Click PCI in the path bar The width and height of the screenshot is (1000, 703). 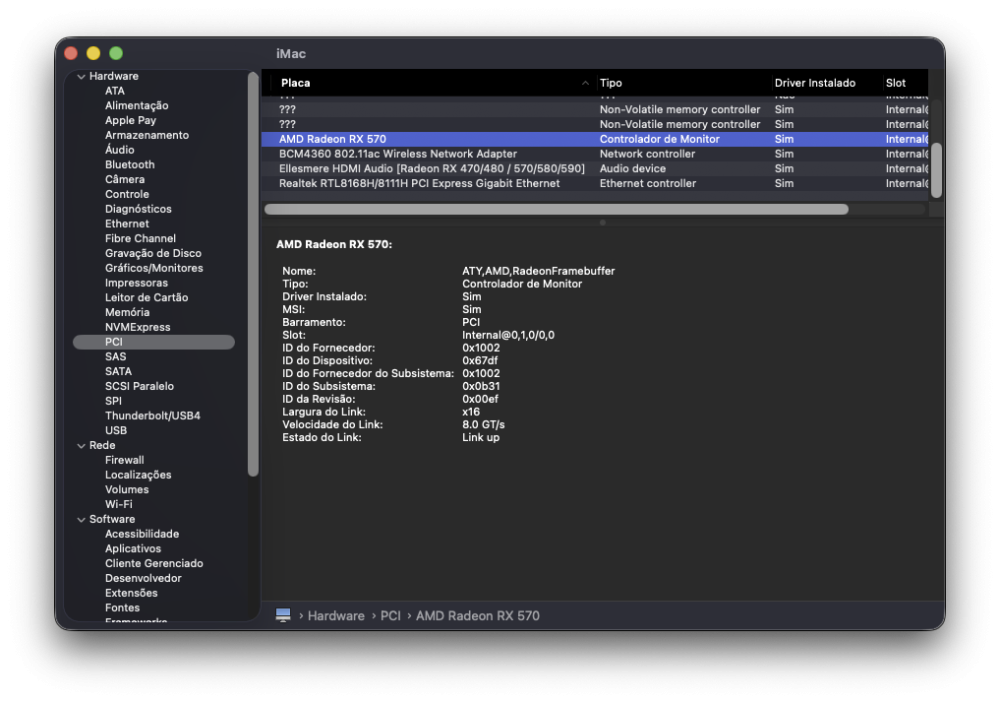click(x=390, y=616)
